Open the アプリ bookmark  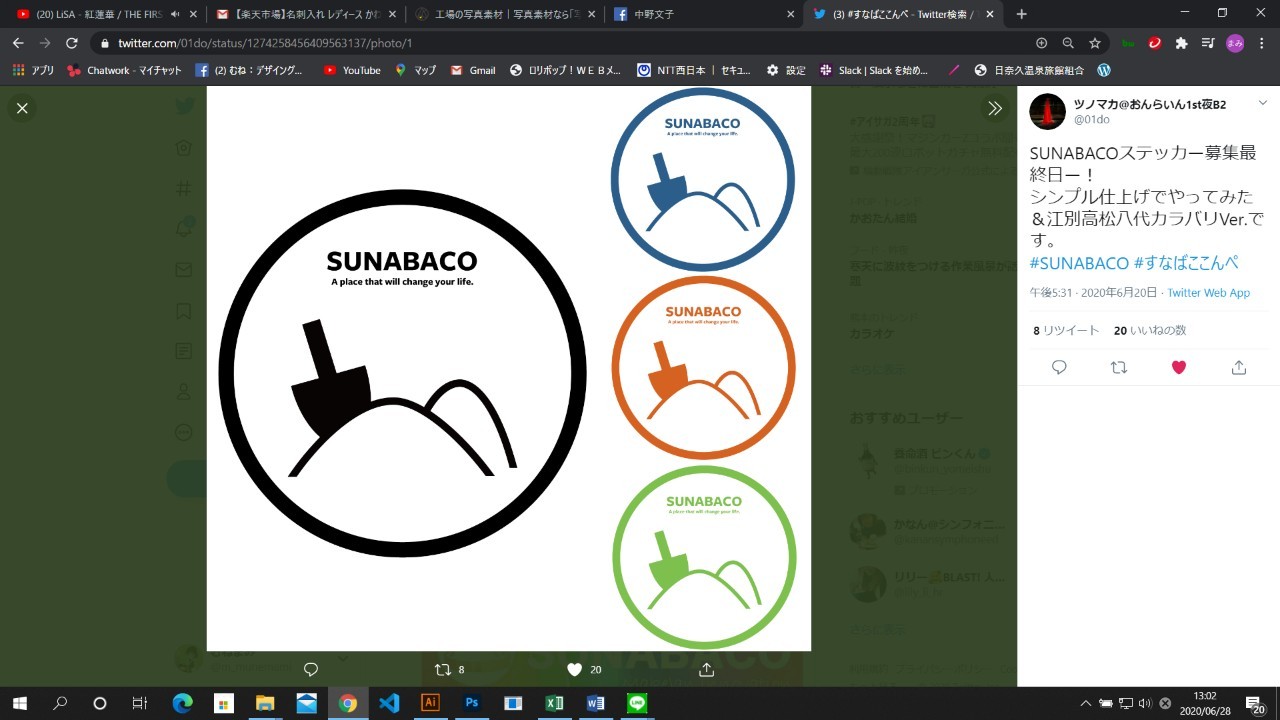(33, 70)
